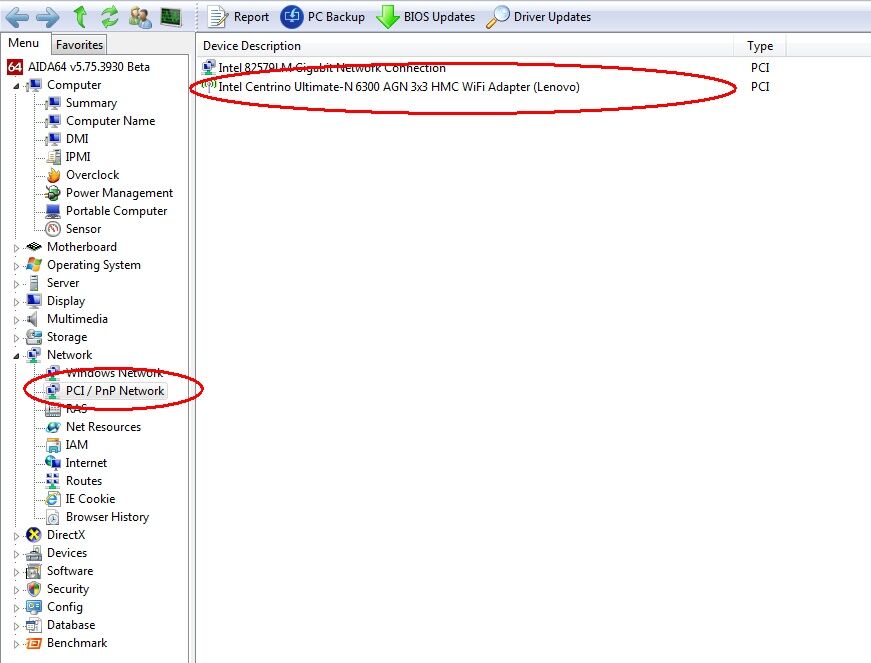The height and width of the screenshot is (663, 871).
Task: Open Report wizard
Action: click(x=238, y=17)
